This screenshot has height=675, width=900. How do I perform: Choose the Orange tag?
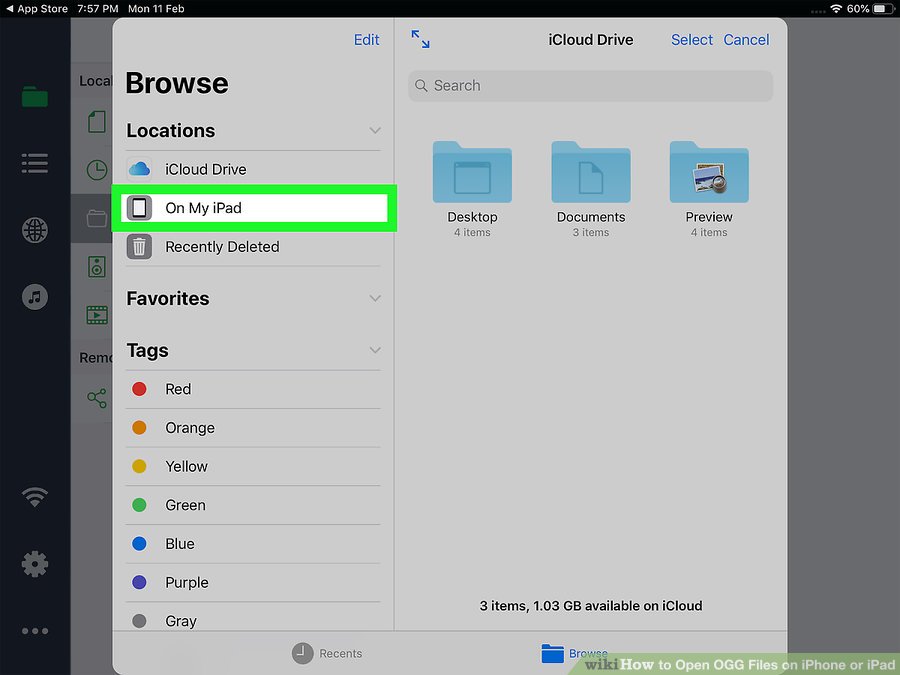pyautogui.click(x=253, y=428)
